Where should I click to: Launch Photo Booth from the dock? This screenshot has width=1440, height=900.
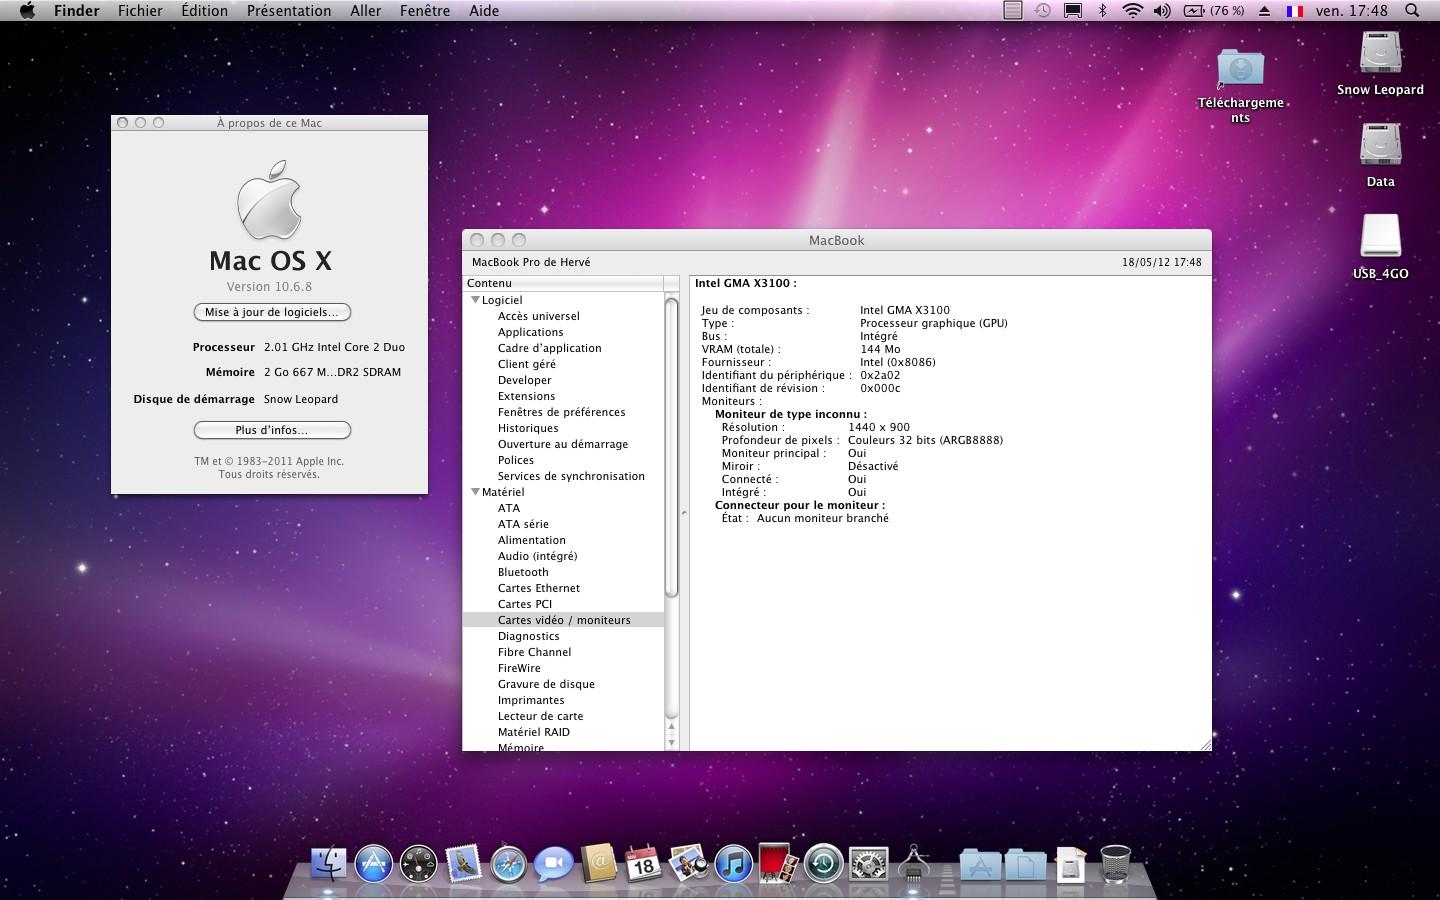pos(778,864)
